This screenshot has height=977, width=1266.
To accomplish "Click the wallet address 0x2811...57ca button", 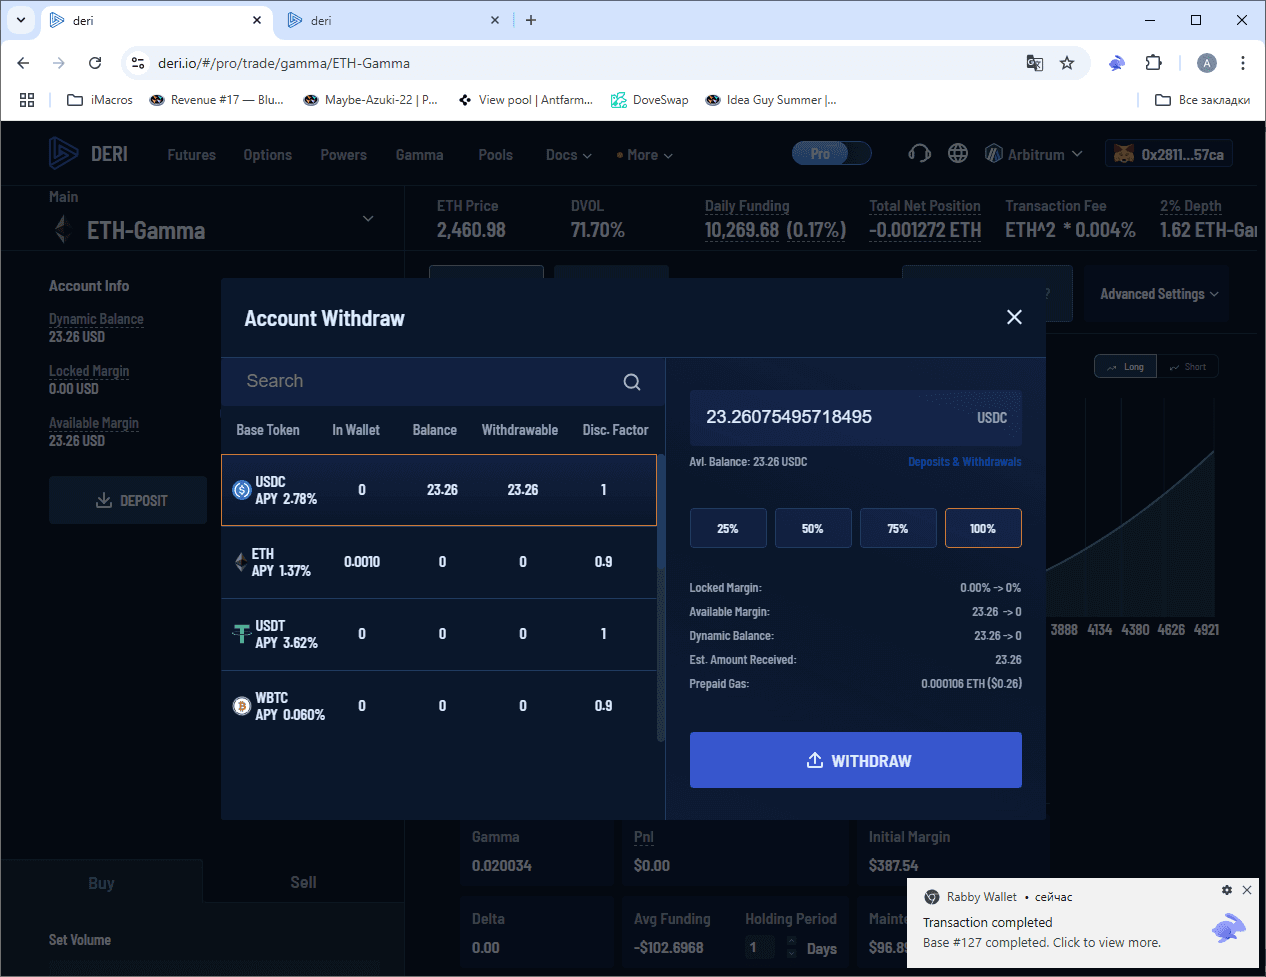I will tap(1169, 154).
